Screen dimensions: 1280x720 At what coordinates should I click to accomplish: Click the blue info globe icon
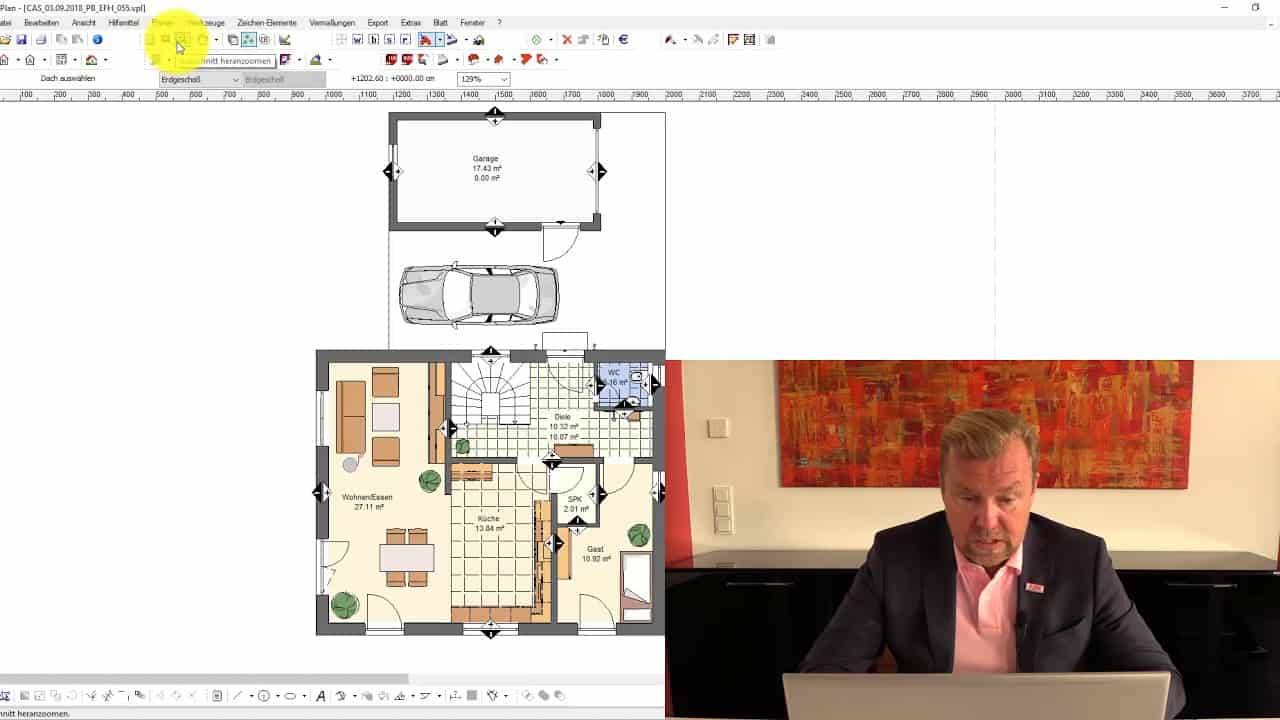click(x=97, y=40)
